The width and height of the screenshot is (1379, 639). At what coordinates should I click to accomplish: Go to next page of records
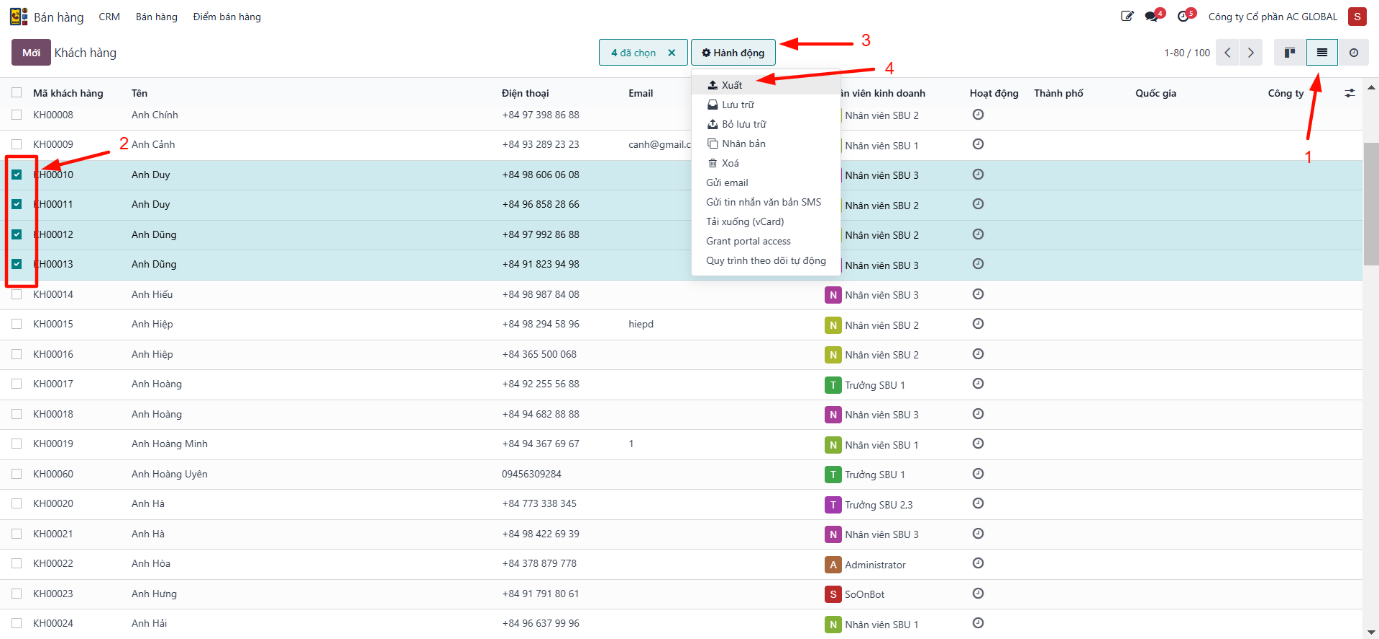(1252, 52)
